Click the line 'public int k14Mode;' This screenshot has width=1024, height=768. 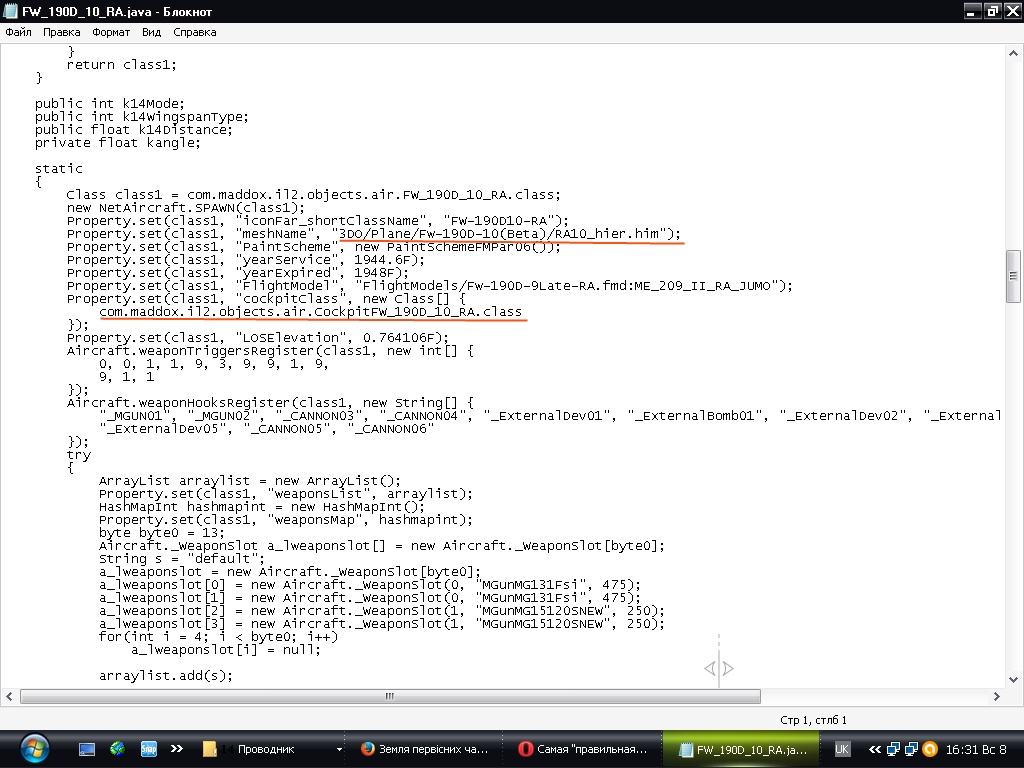point(110,103)
